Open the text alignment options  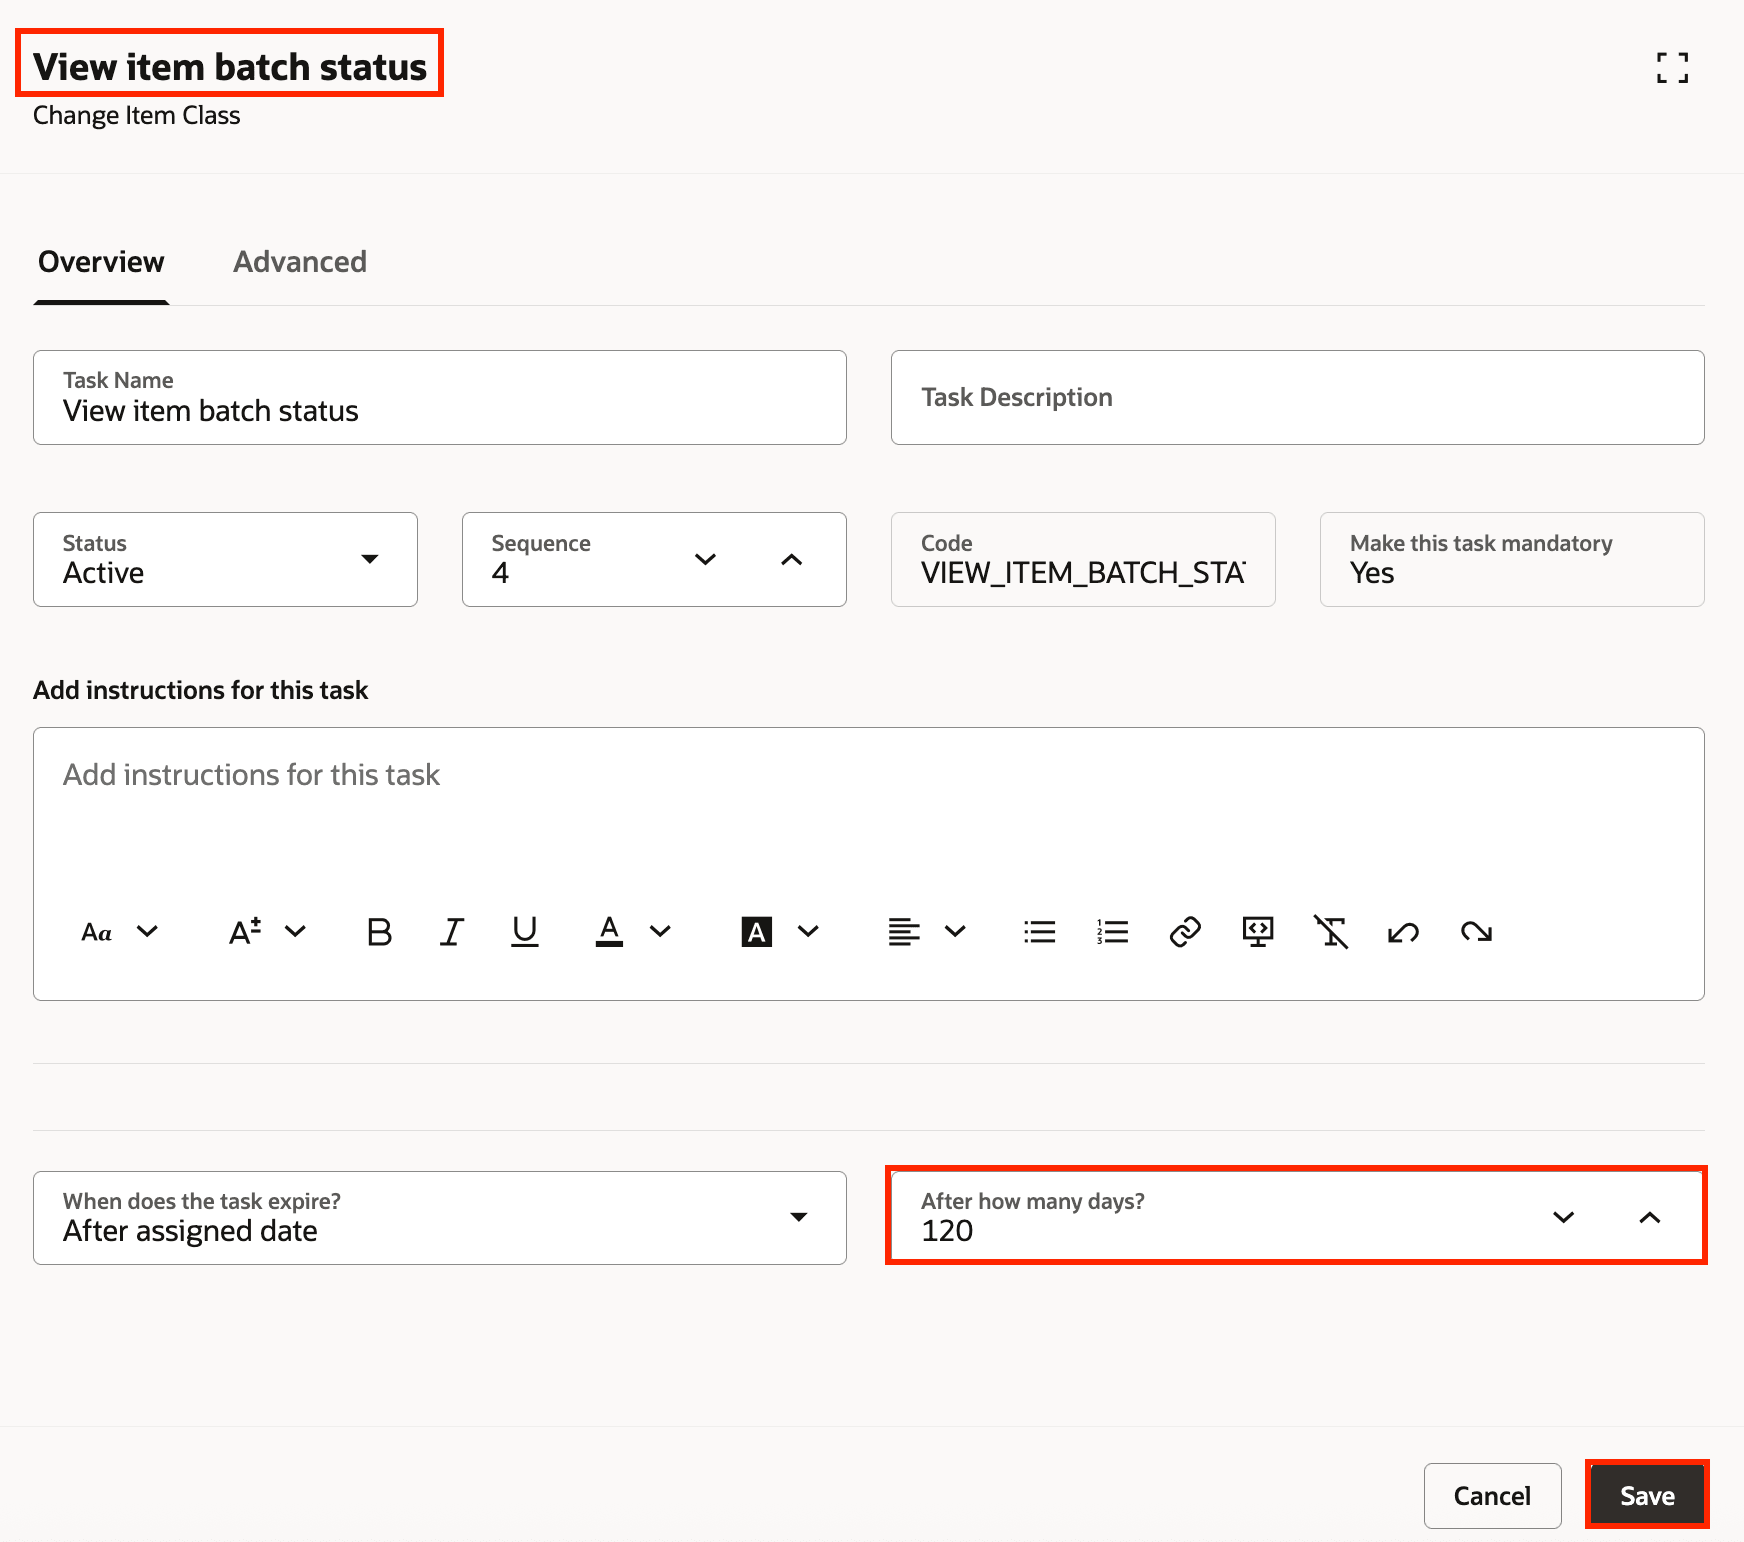tap(956, 931)
